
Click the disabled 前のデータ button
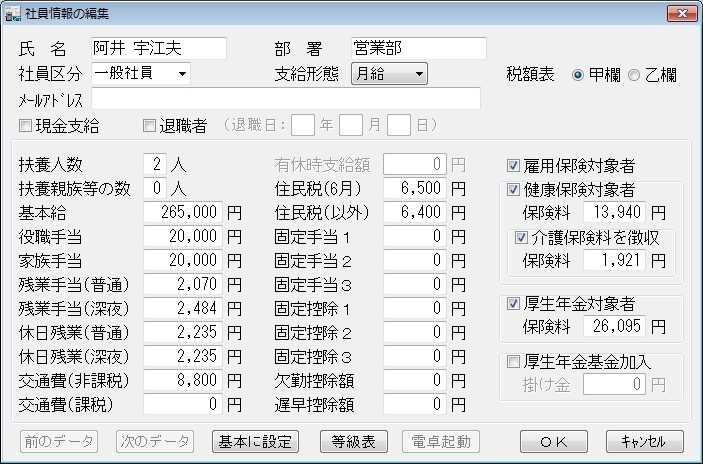coord(59,442)
